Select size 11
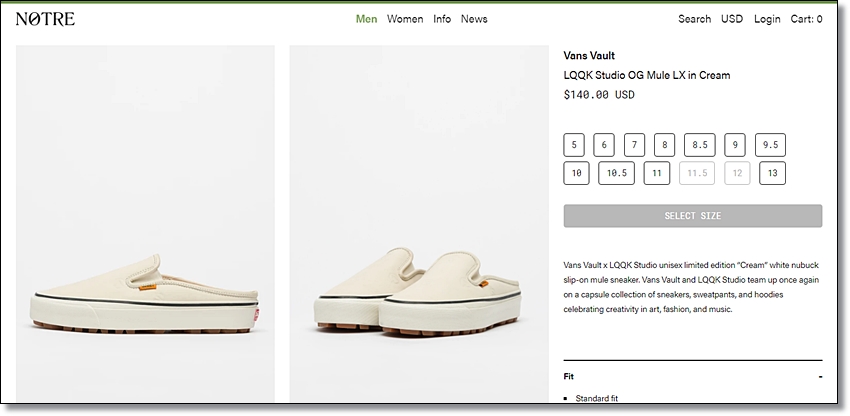 (x=656, y=173)
